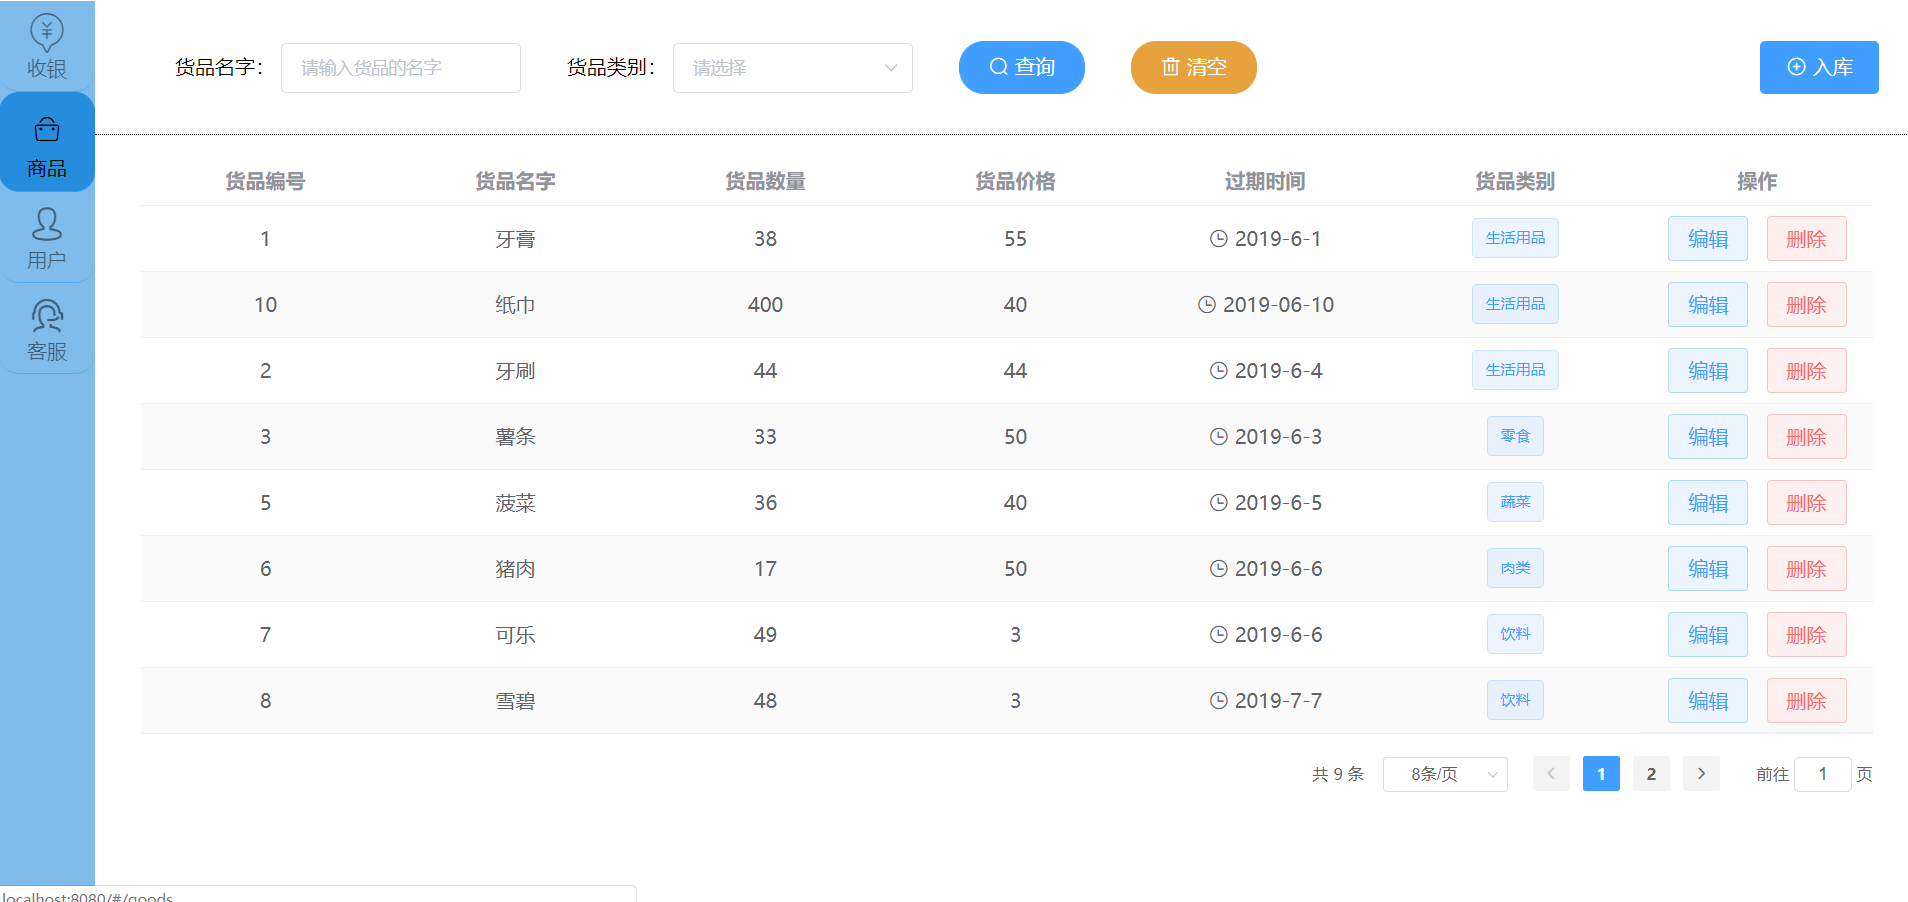This screenshot has height=902, width=1908.
Task: Click the 货品编号 column header
Action: coord(265,181)
